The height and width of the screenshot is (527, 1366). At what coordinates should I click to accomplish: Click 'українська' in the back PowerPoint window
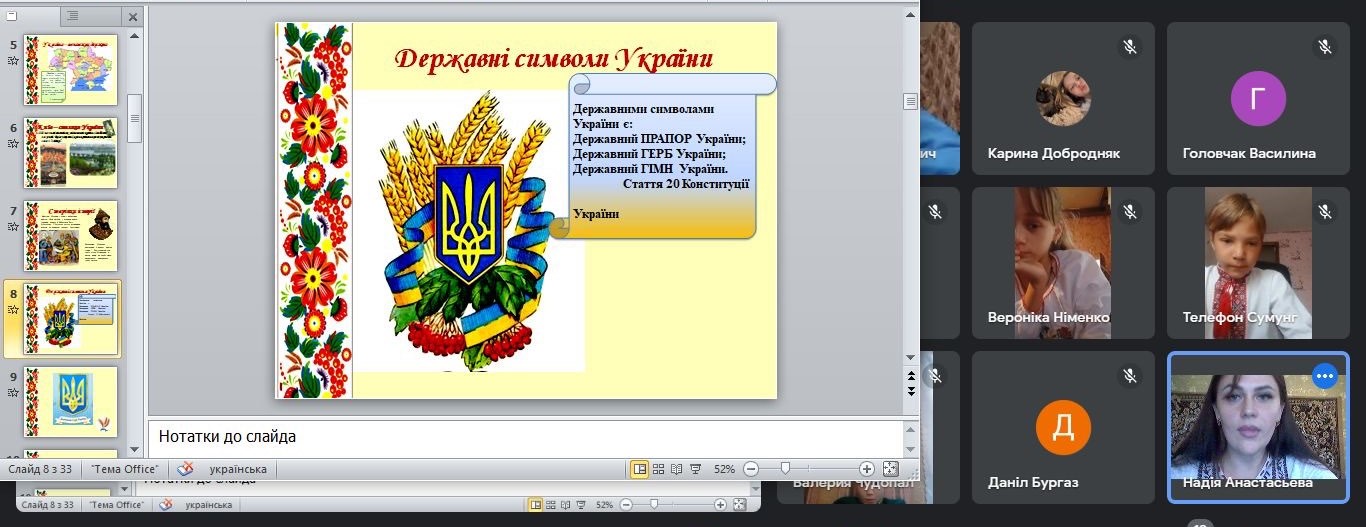click(x=209, y=505)
